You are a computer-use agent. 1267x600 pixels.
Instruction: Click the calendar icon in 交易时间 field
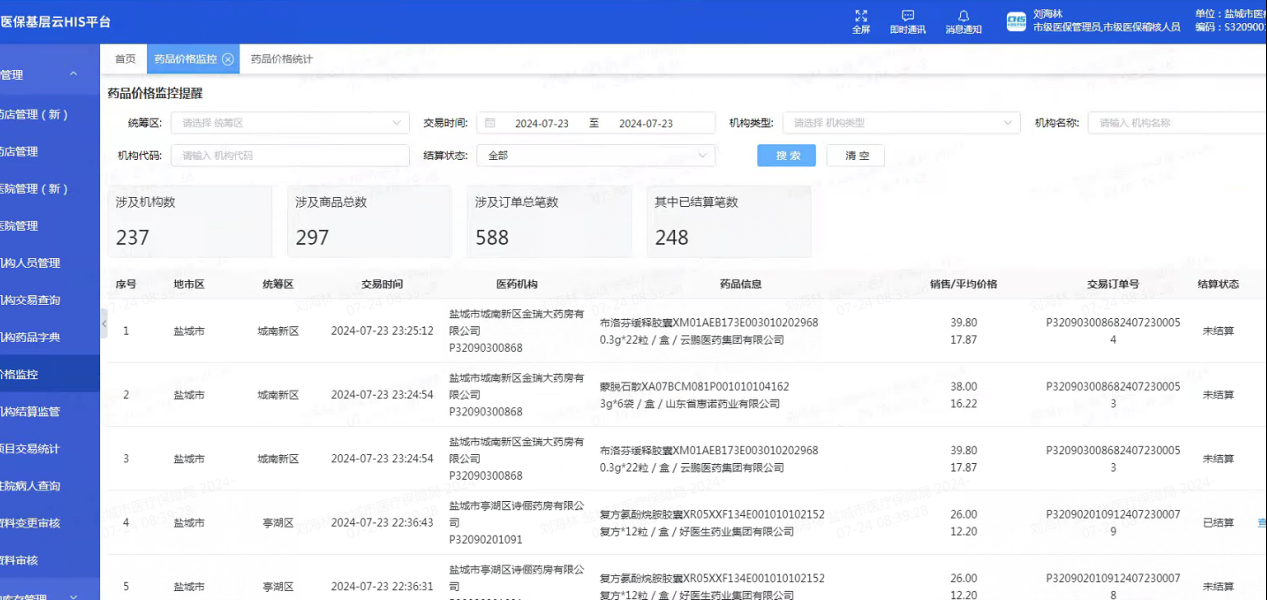click(490, 123)
